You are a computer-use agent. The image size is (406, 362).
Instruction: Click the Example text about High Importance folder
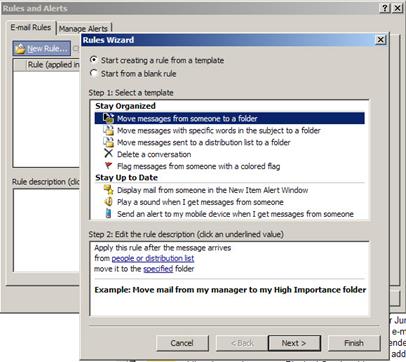[x=230, y=290]
